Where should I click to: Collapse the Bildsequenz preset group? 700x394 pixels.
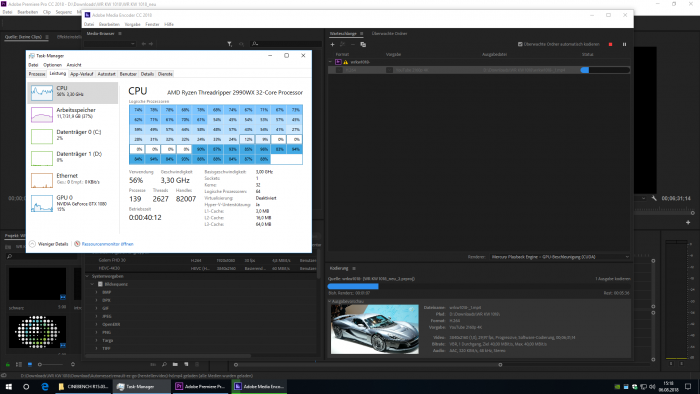pos(93,284)
